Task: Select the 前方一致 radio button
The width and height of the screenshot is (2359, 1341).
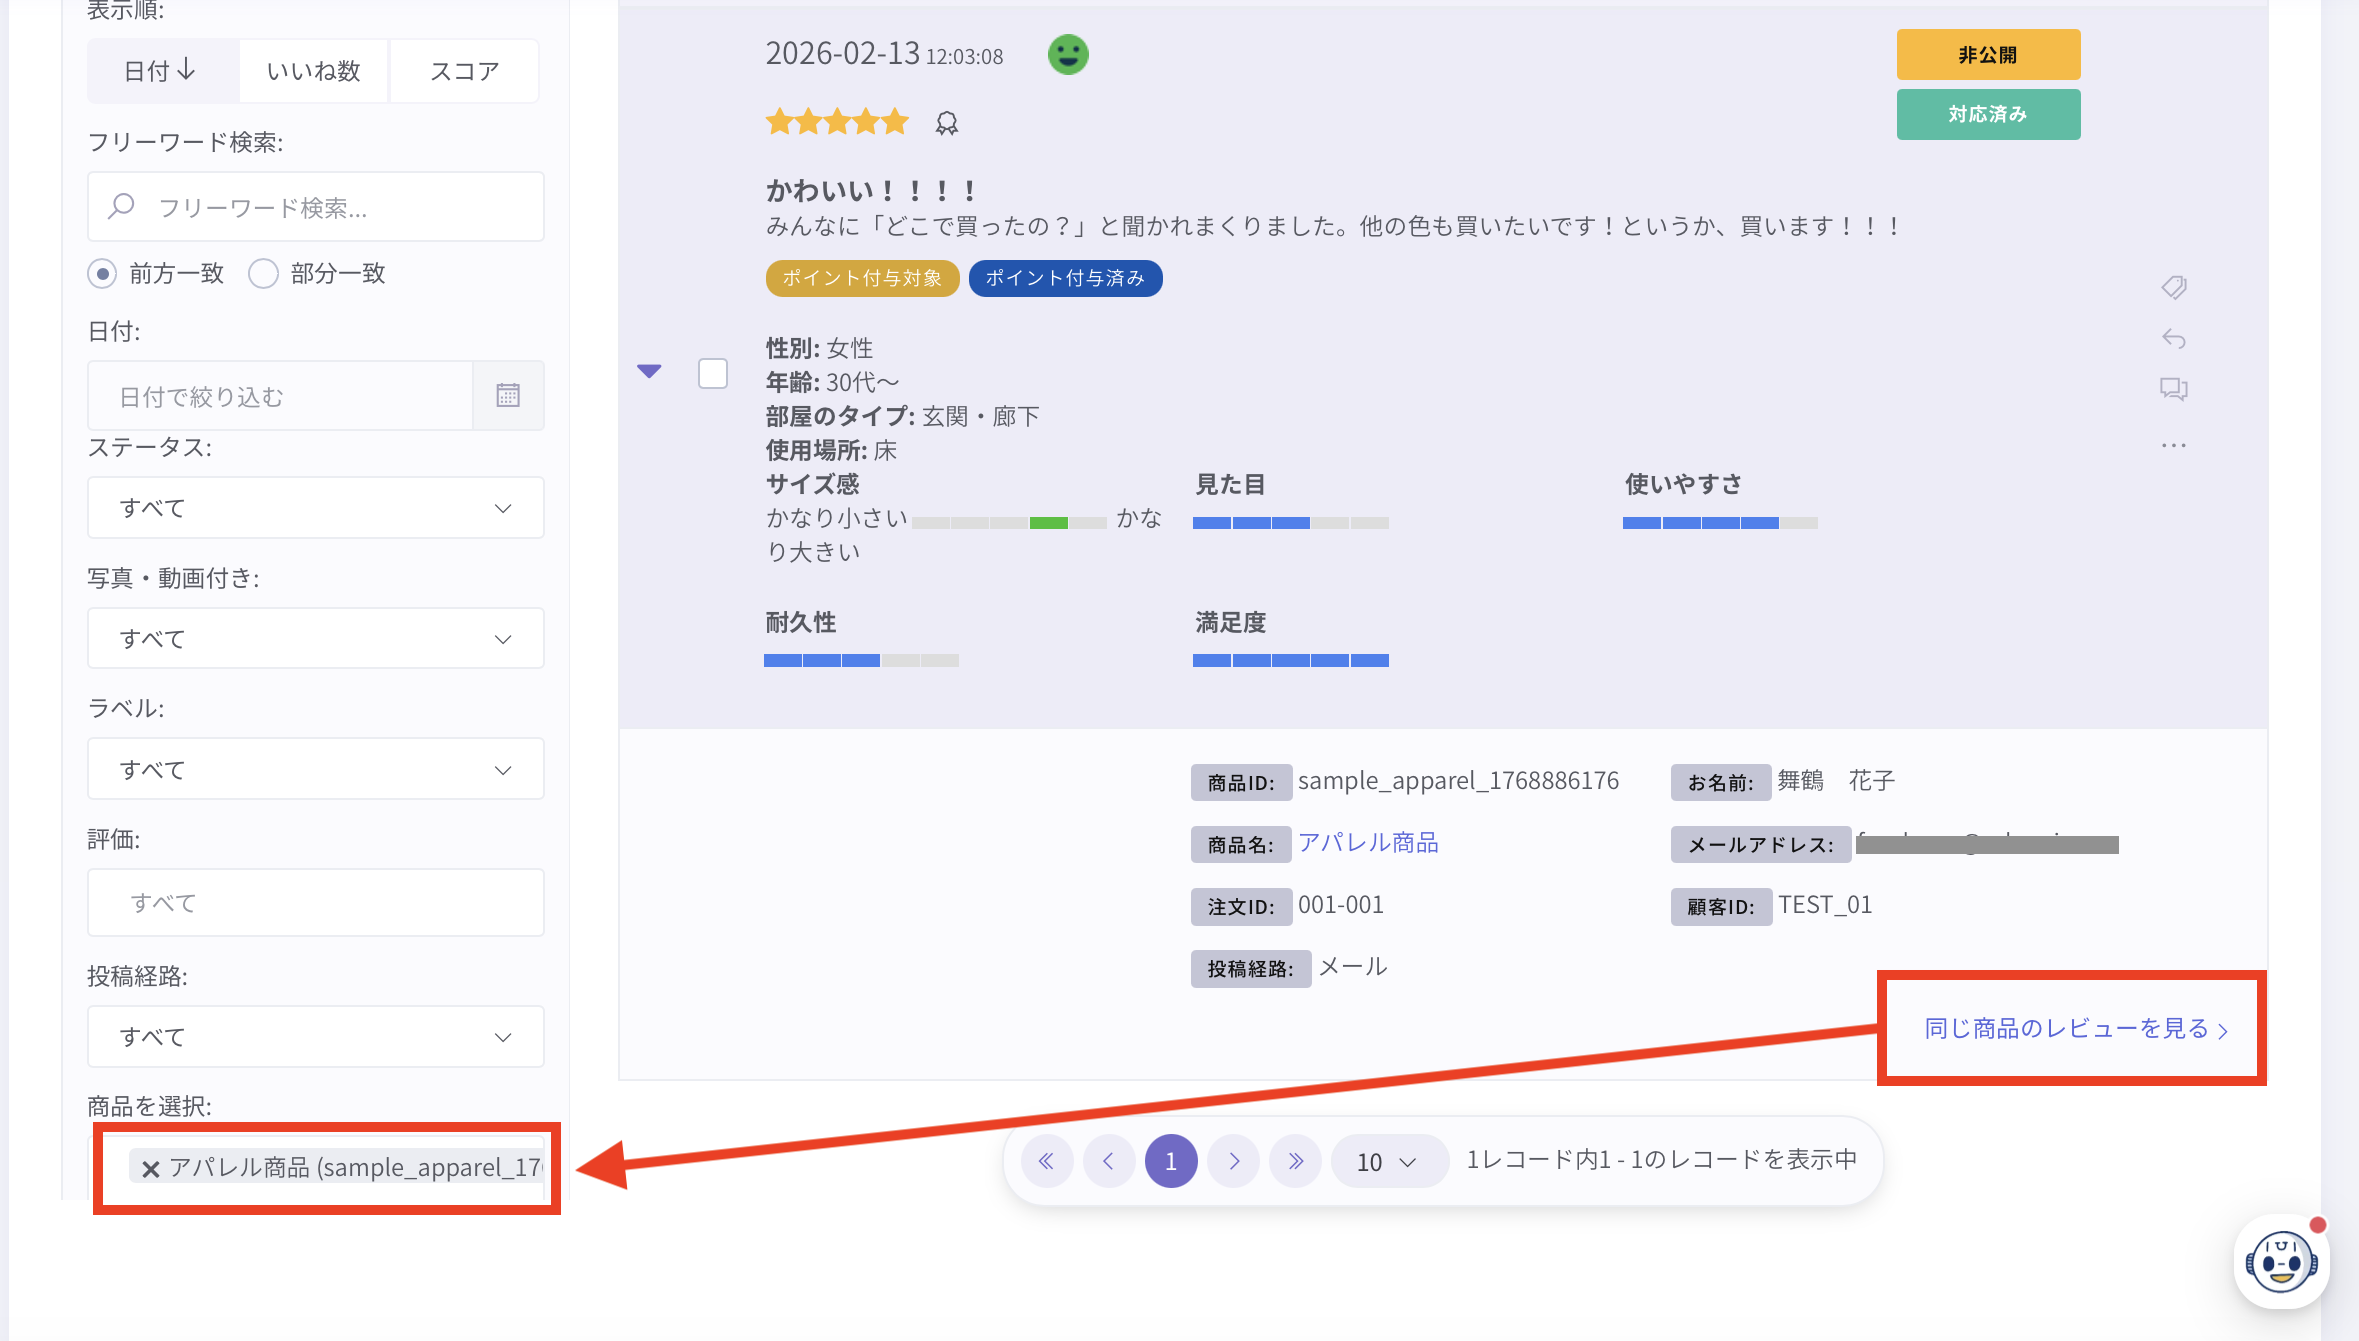Action: pos(102,274)
